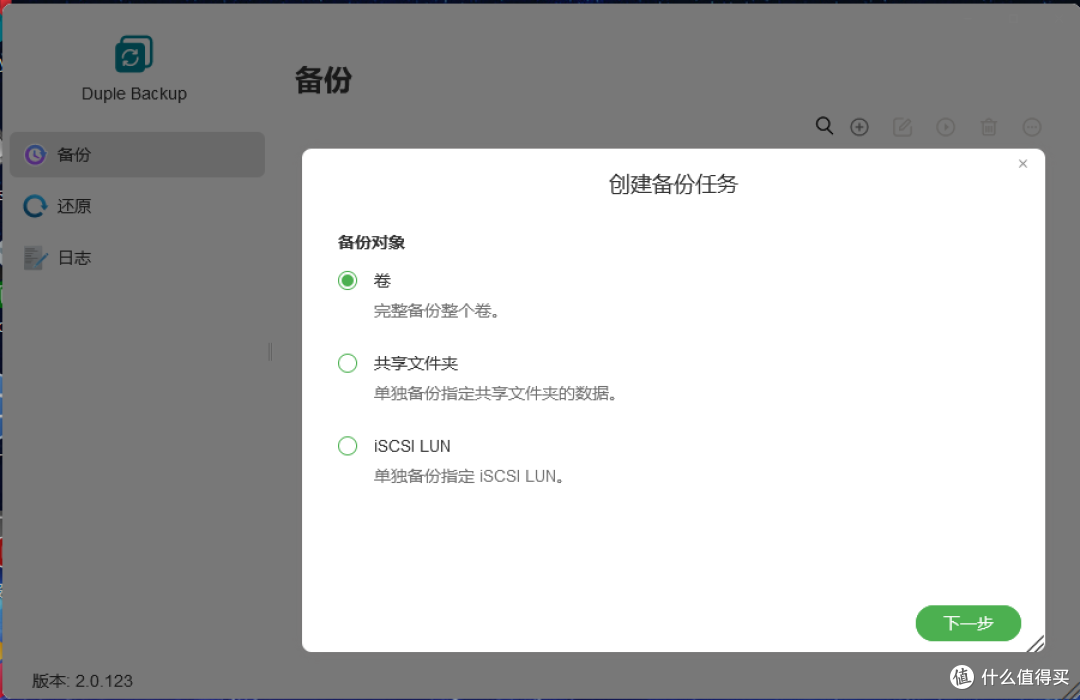Click the clock icon beside 备份
Viewport: 1080px width, 700px height.
pos(35,154)
